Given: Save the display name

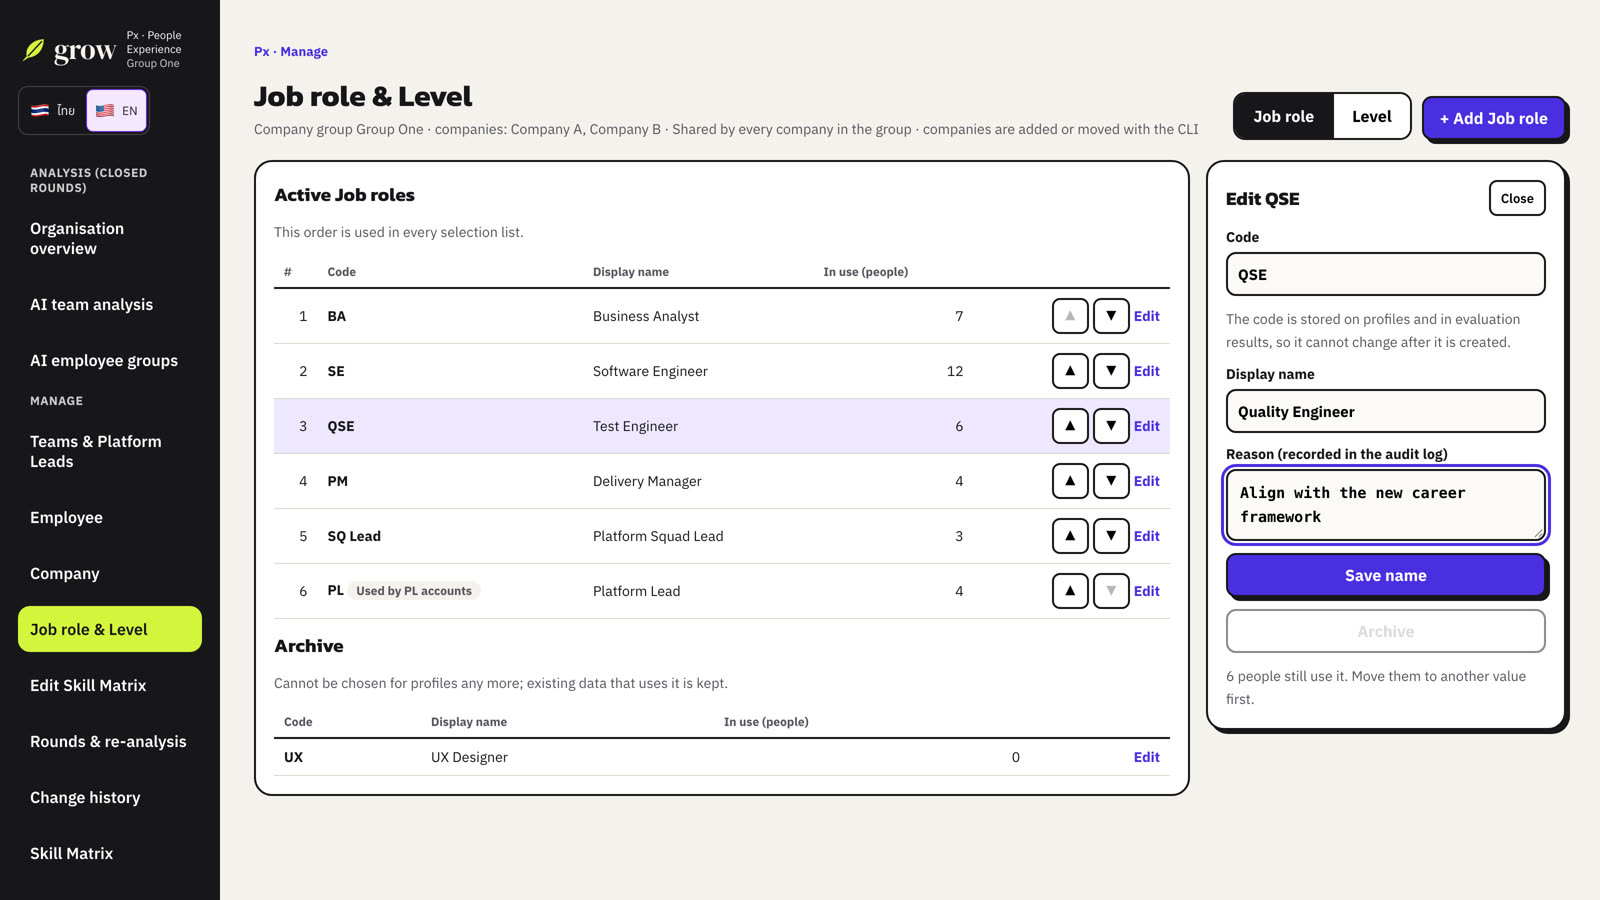Looking at the screenshot, I should (x=1385, y=576).
